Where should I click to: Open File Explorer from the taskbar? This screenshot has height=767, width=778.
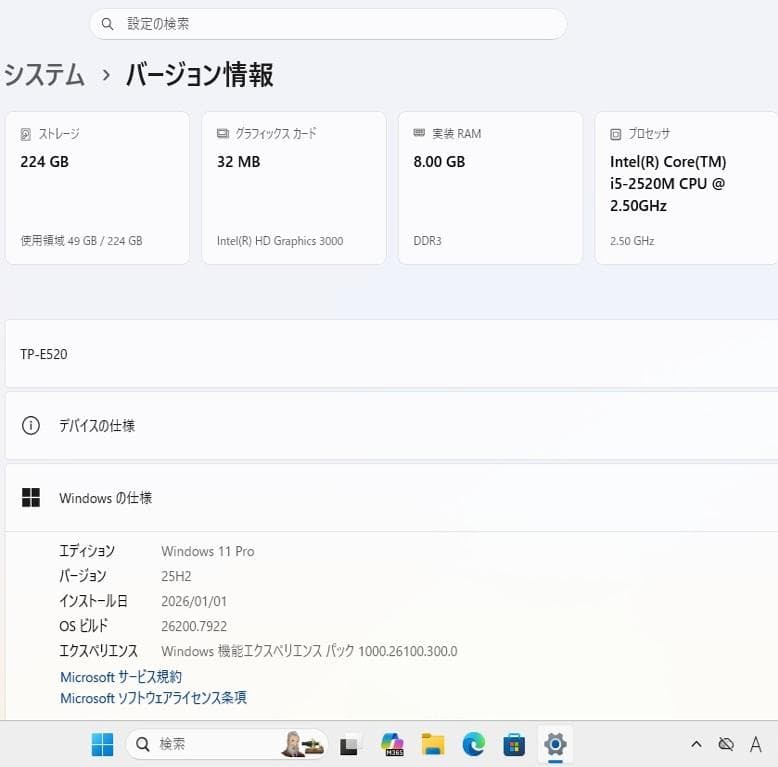tap(433, 744)
